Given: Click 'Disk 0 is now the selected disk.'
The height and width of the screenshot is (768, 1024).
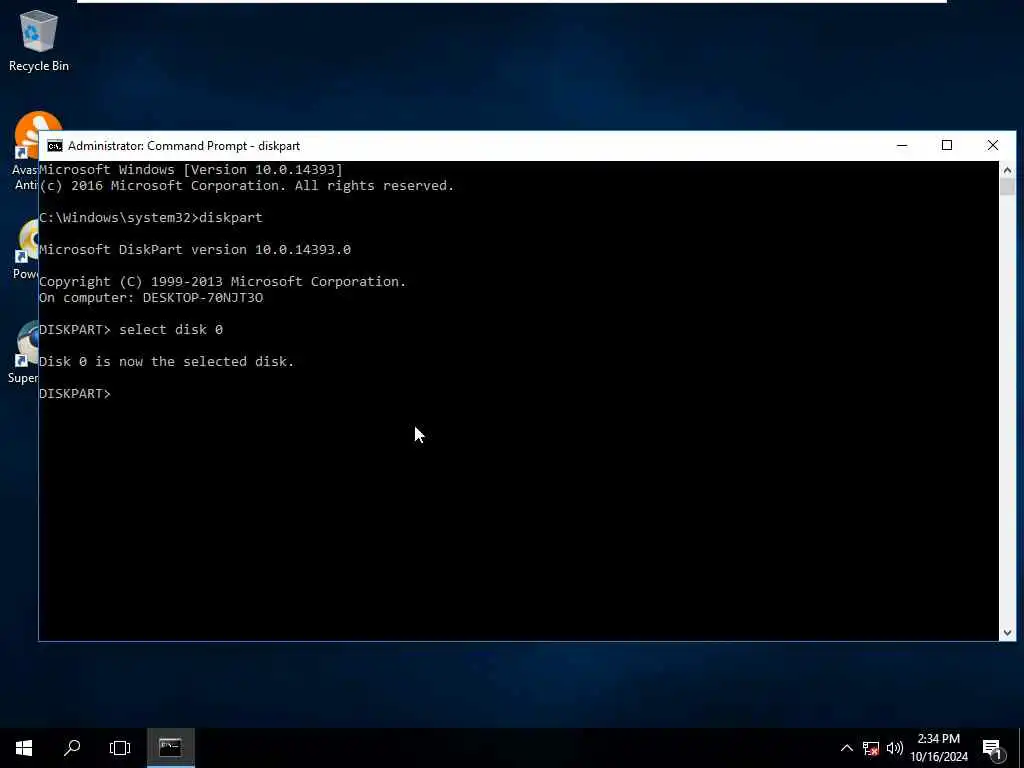Looking at the screenshot, I should (x=167, y=361).
